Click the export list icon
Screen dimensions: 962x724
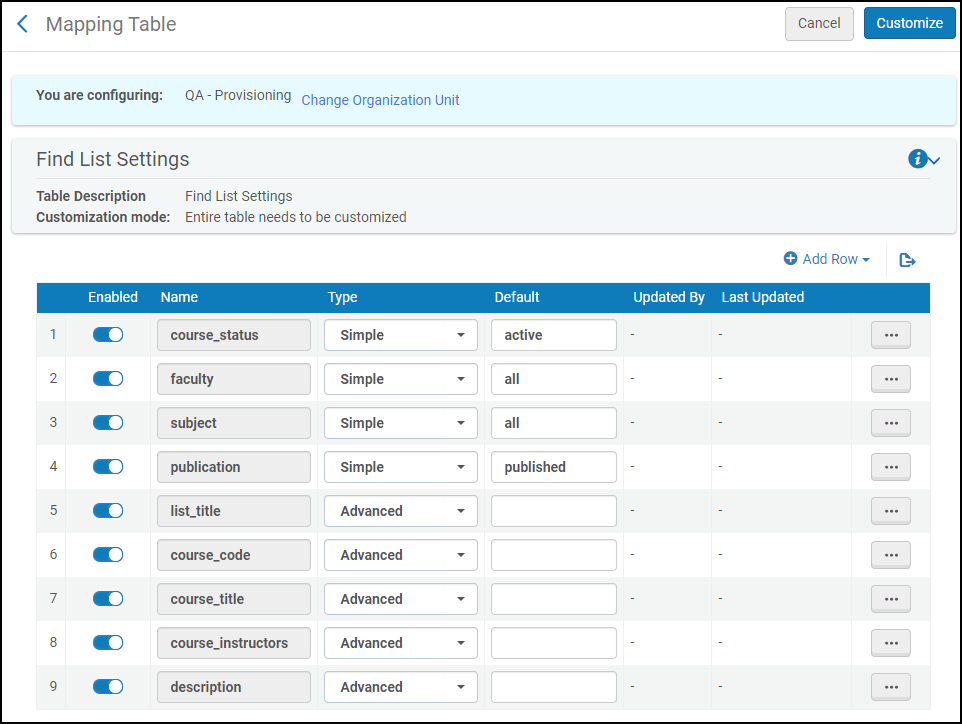click(x=907, y=260)
